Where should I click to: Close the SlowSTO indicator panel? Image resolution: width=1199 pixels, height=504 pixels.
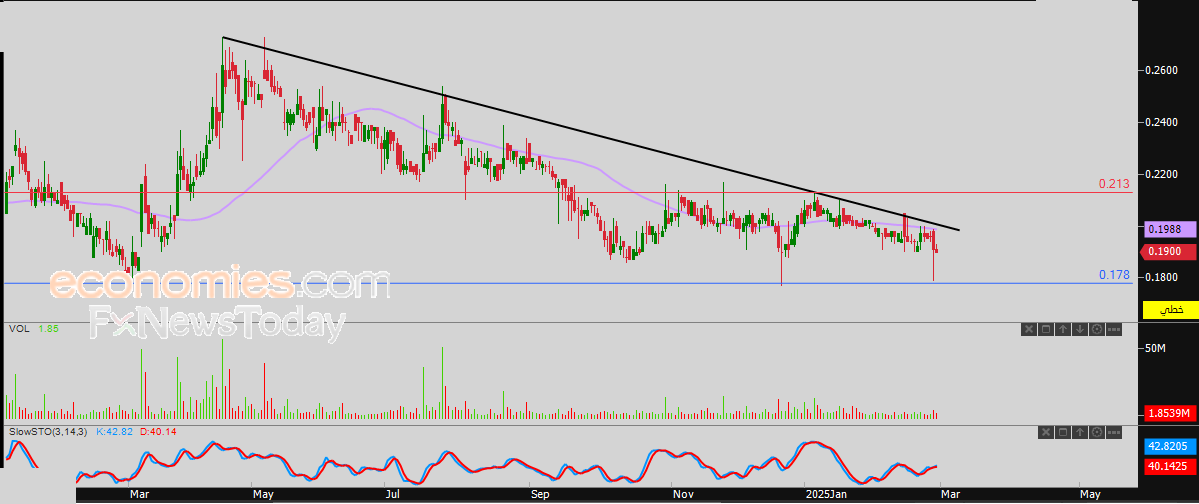1046,432
